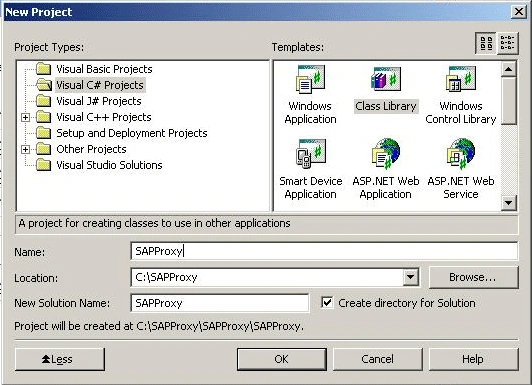Select the ASP.NET Web Service template
Viewport: 532px width, 385px height.
pos(460,168)
